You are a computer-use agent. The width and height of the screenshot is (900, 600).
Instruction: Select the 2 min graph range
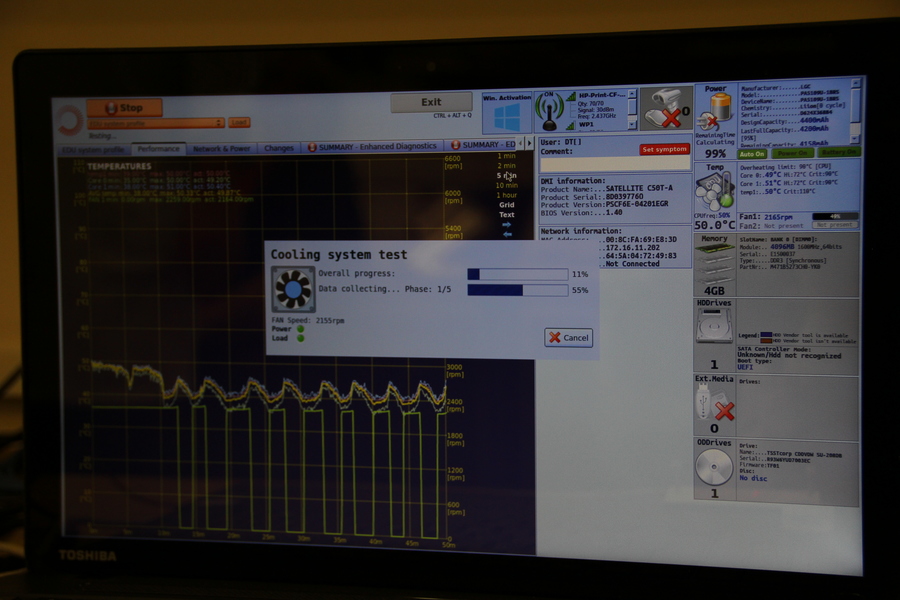[507, 166]
